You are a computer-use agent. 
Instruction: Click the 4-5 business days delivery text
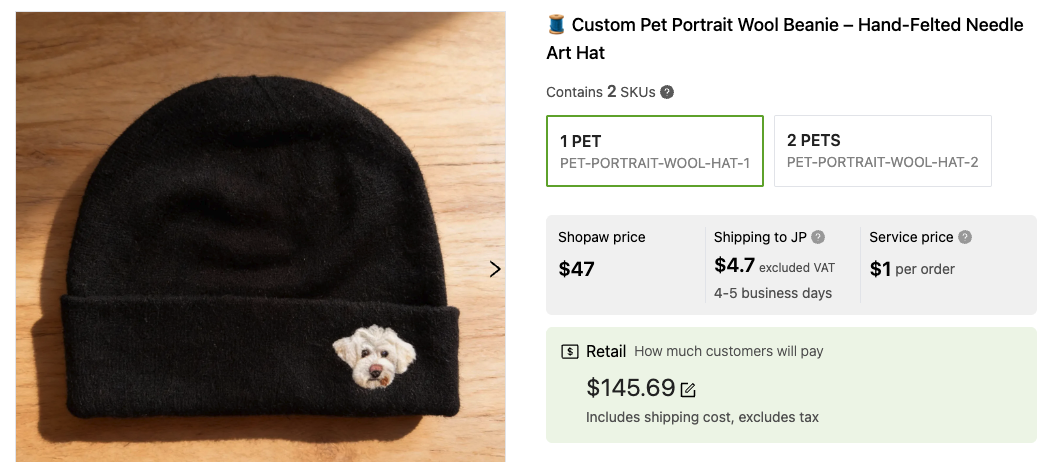click(x=772, y=293)
